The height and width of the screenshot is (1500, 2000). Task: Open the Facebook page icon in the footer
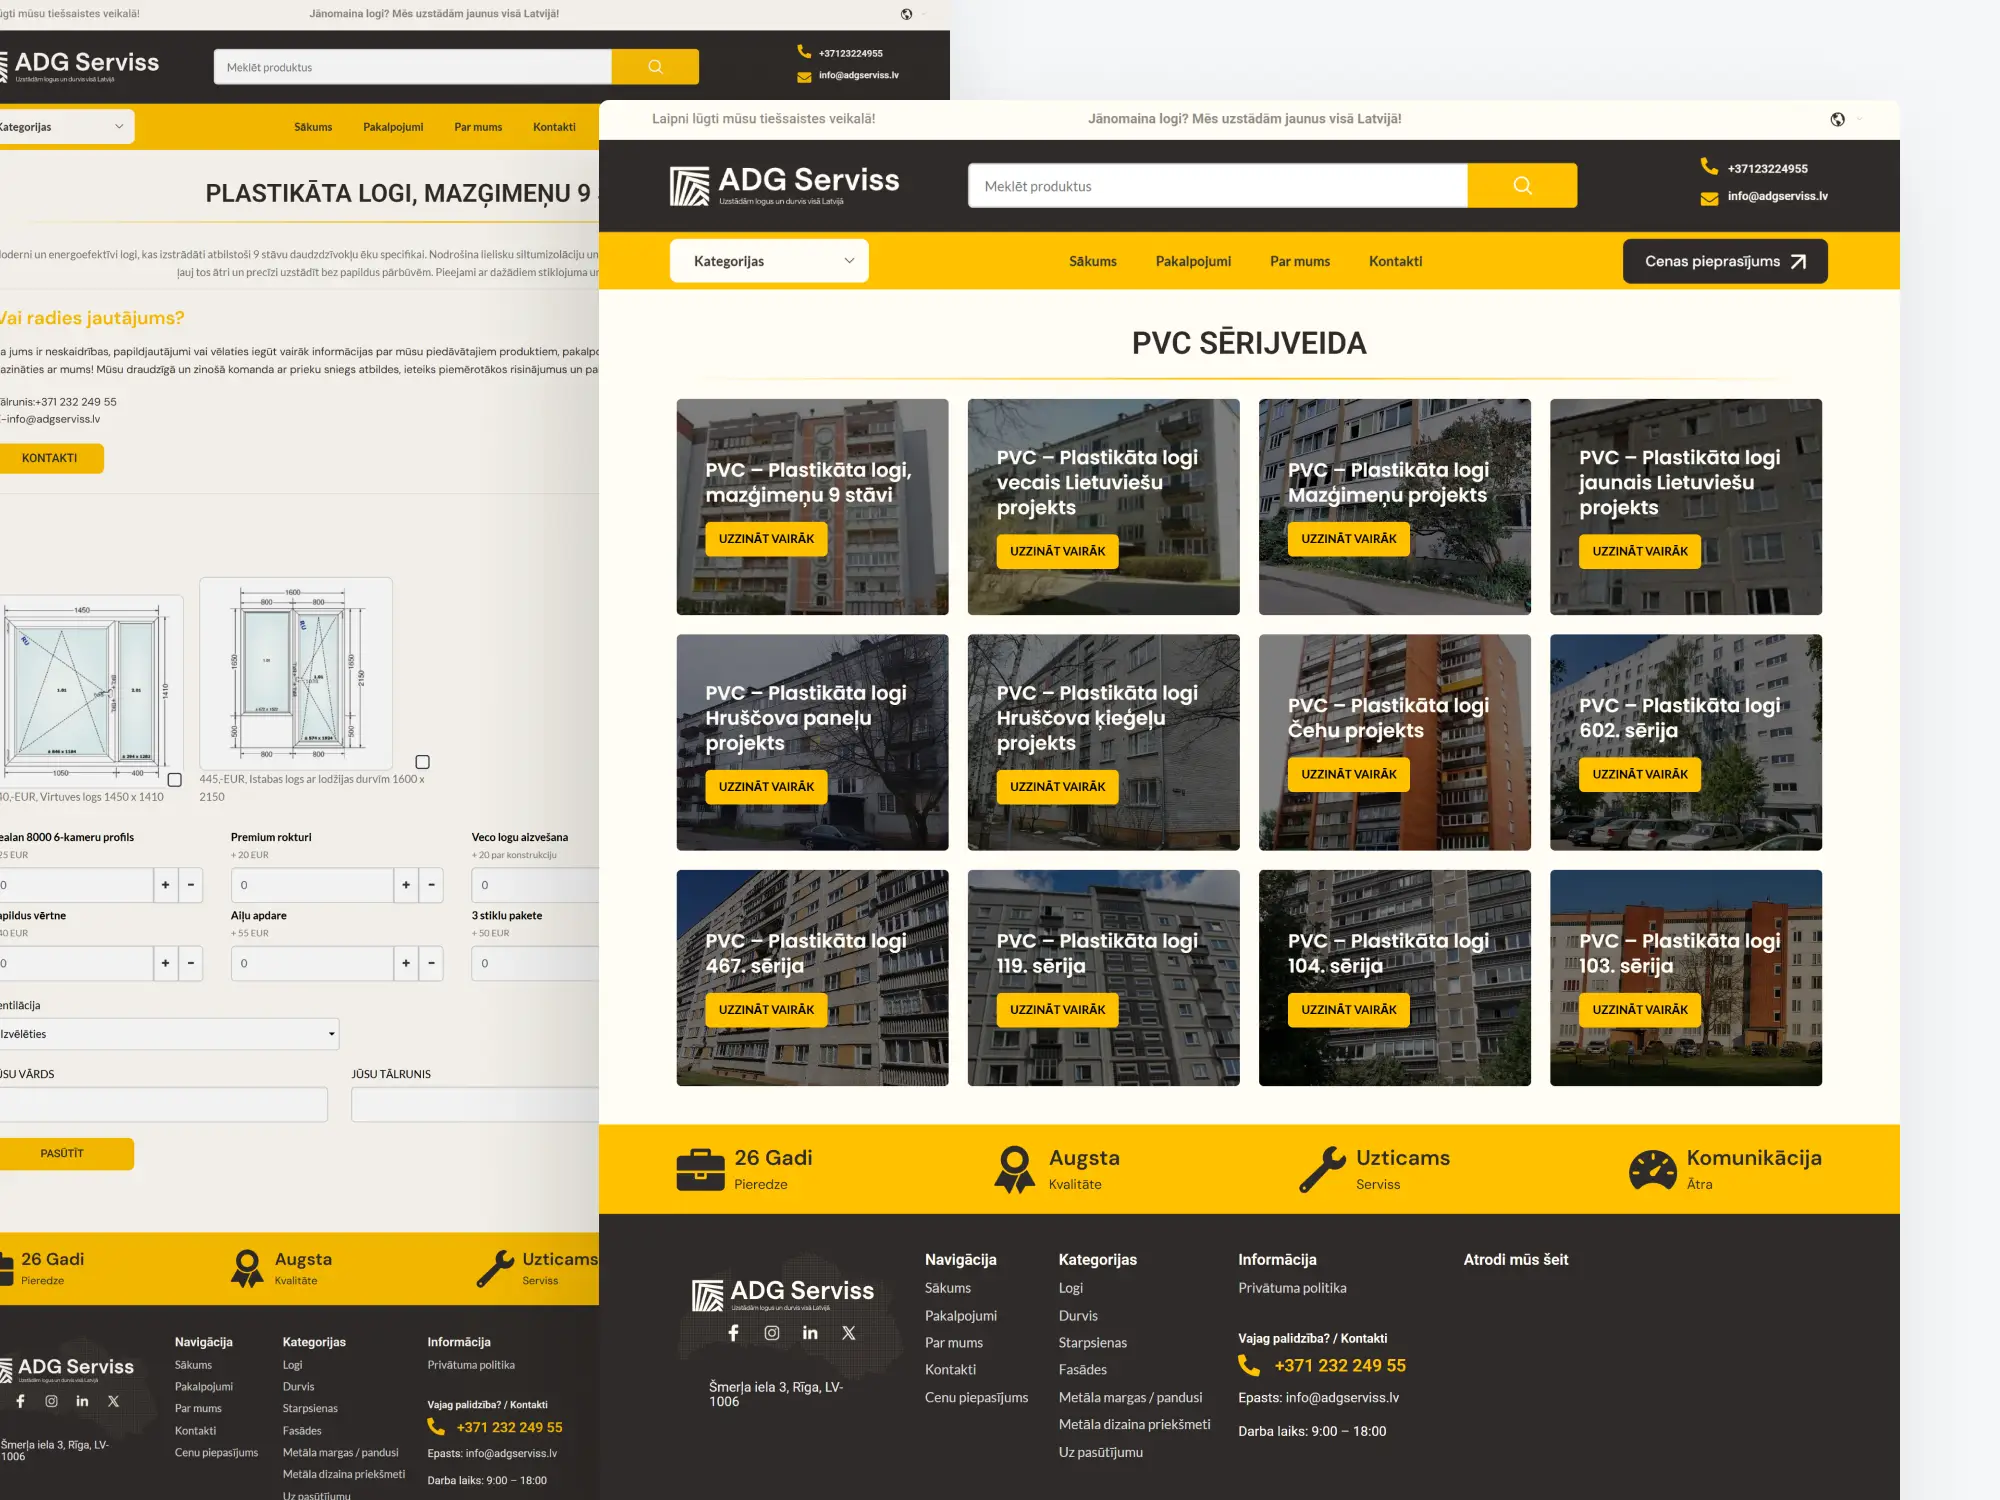pyautogui.click(x=733, y=1332)
